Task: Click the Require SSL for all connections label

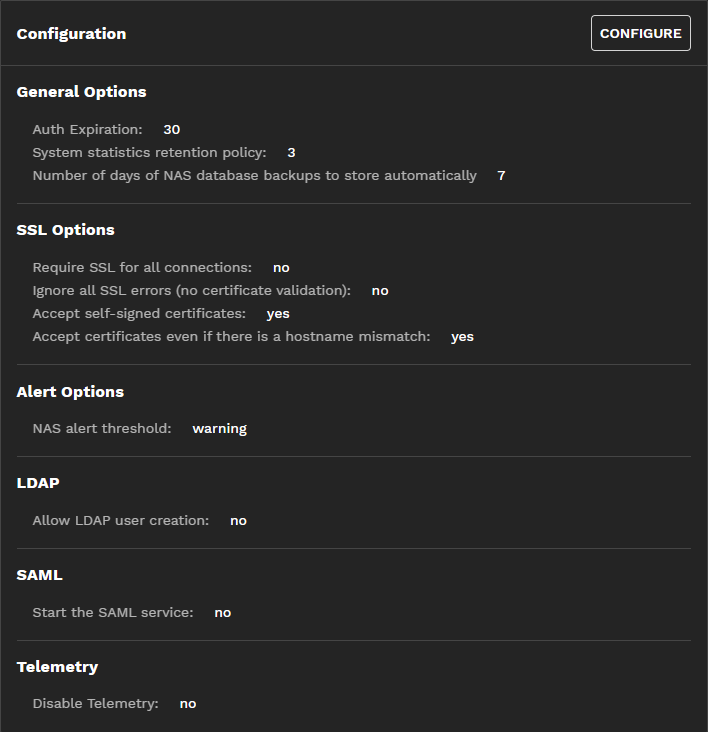Action: pyautogui.click(x=142, y=268)
